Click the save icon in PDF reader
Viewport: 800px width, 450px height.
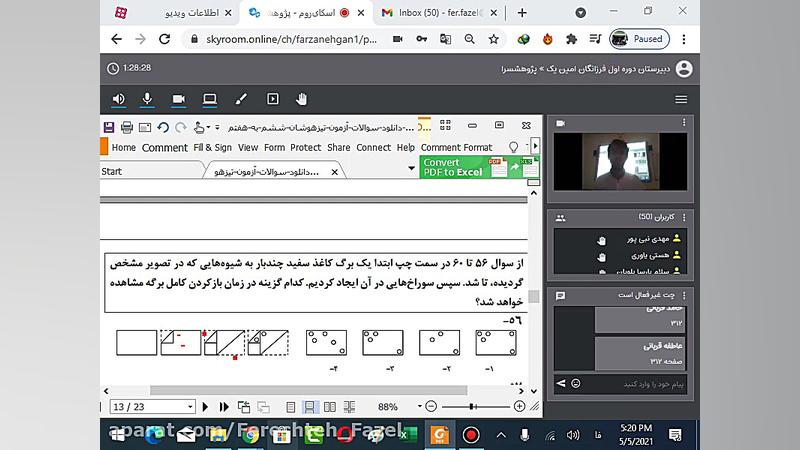109,127
